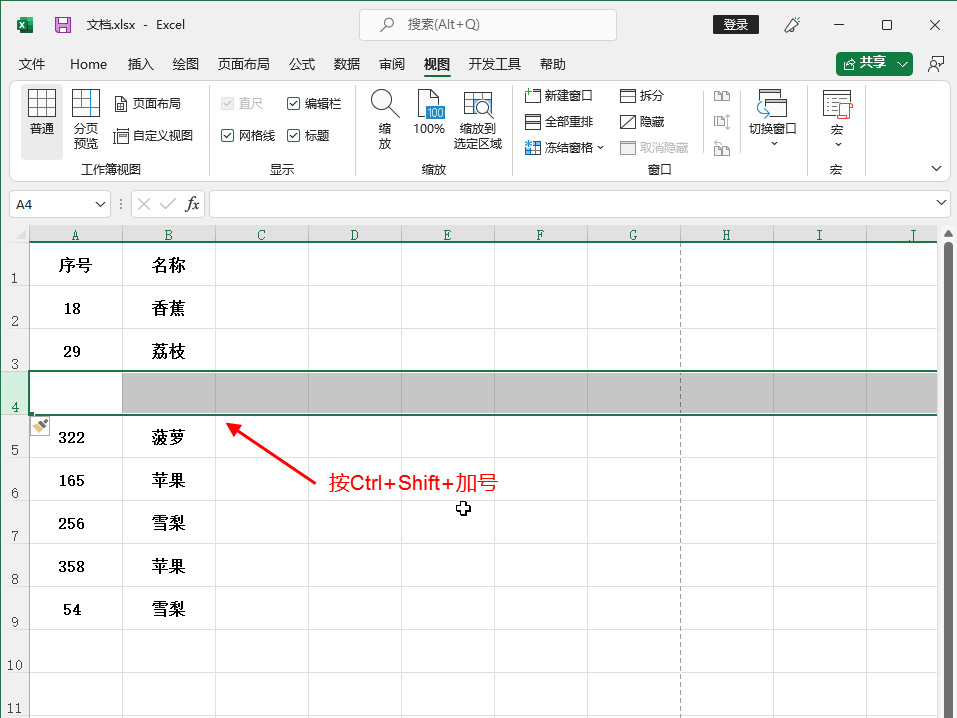Open Custom Views (自定义视图)
The width and height of the screenshot is (957, 718).
[153, 136]
